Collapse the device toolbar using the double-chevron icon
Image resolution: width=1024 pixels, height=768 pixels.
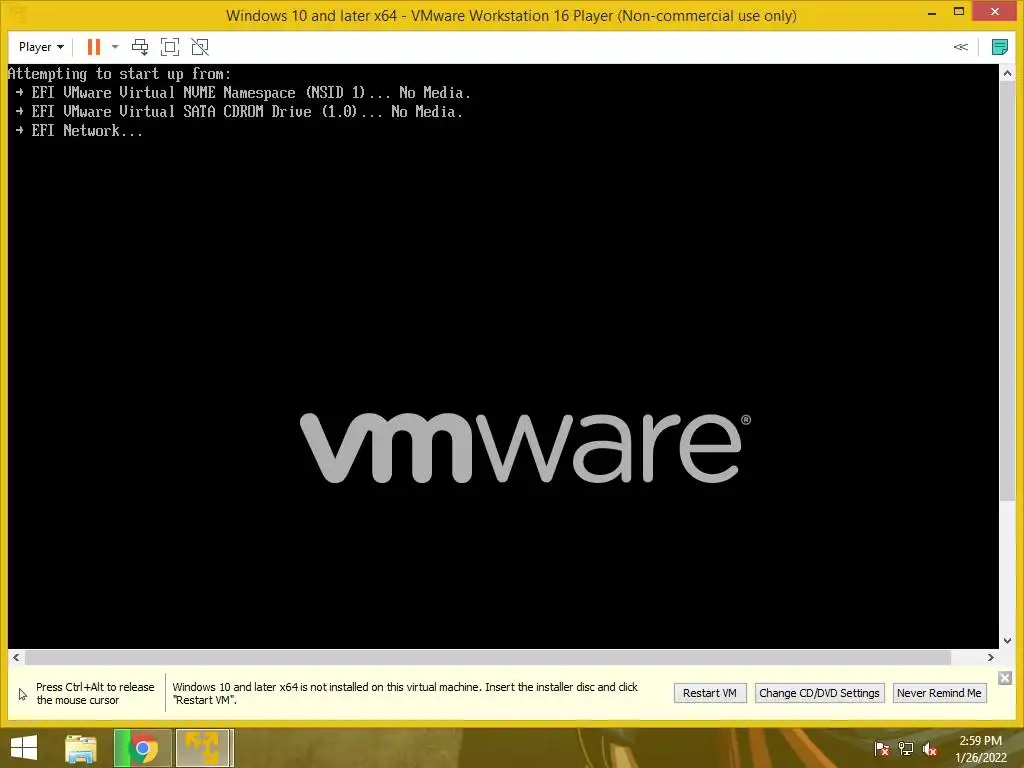pyautogui.click(x=961, y=47)
